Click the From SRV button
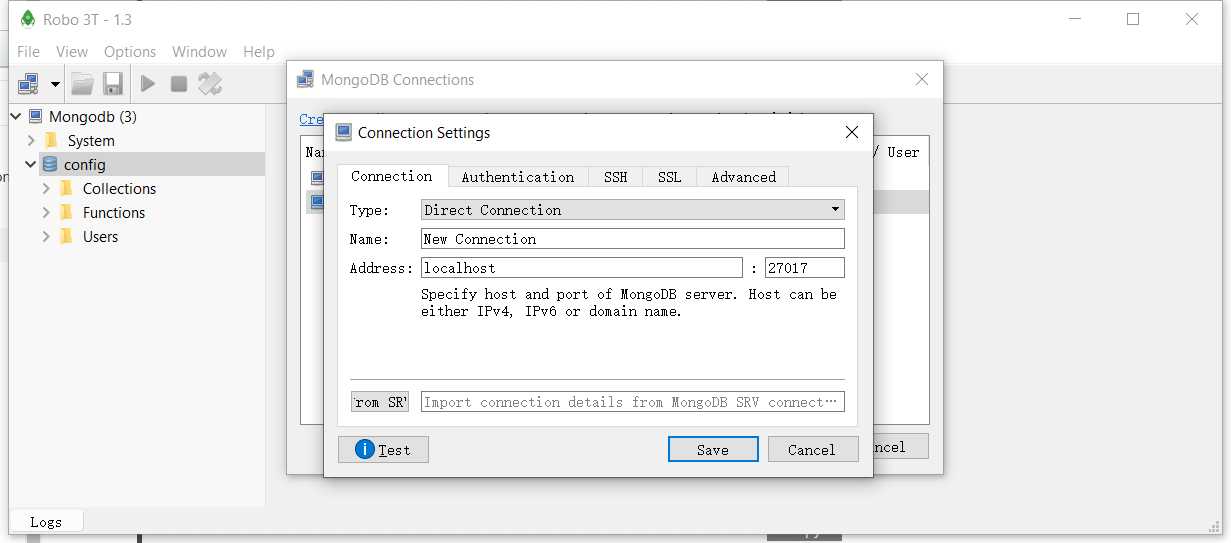 coord(380,402)
